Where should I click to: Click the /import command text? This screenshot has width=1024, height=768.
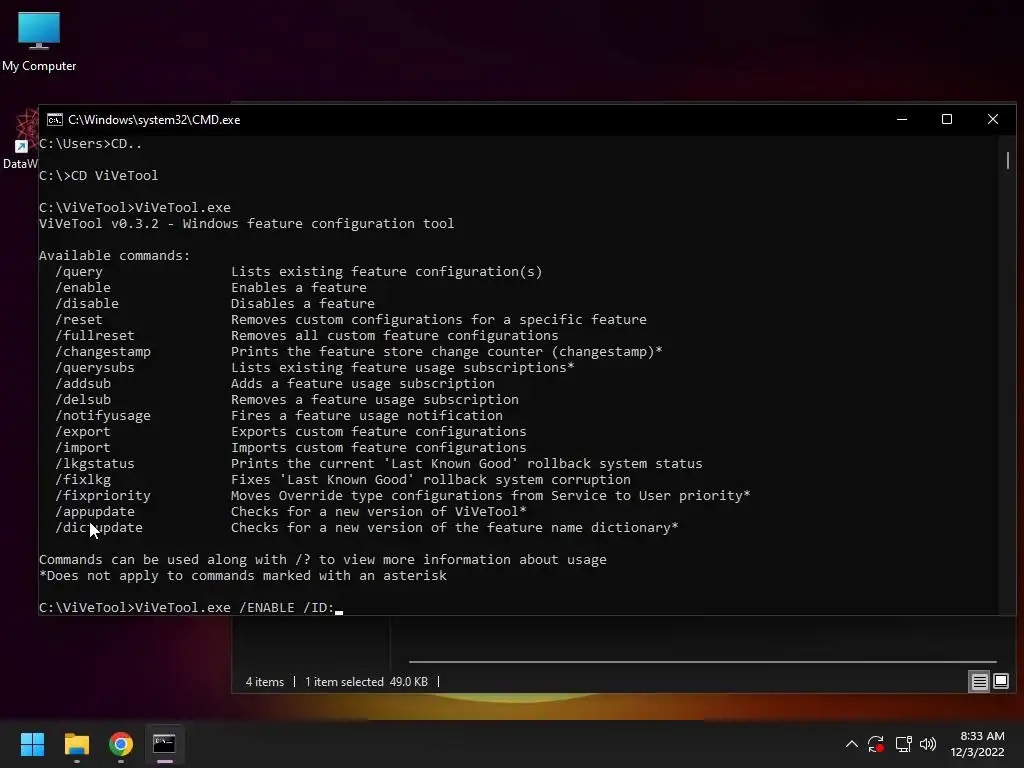pos(83,448)
